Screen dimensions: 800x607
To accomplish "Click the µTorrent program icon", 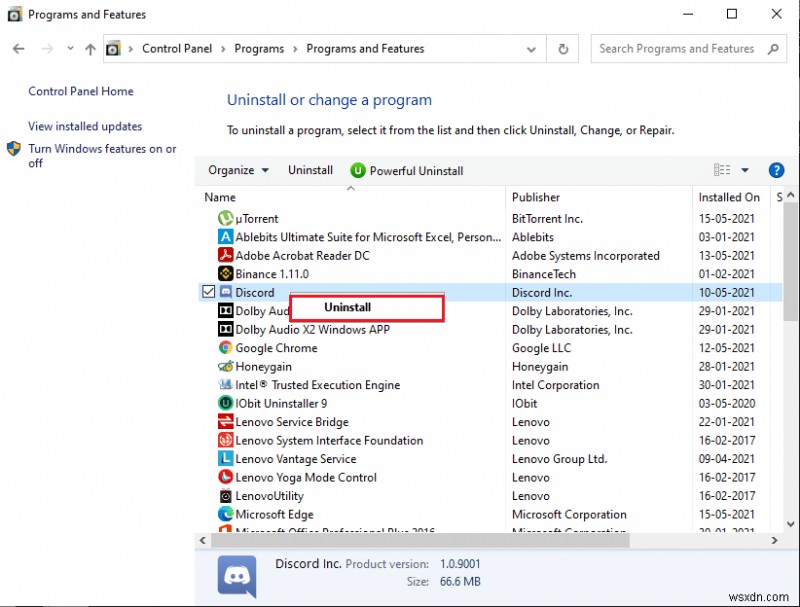I will [x=225, y=218].
